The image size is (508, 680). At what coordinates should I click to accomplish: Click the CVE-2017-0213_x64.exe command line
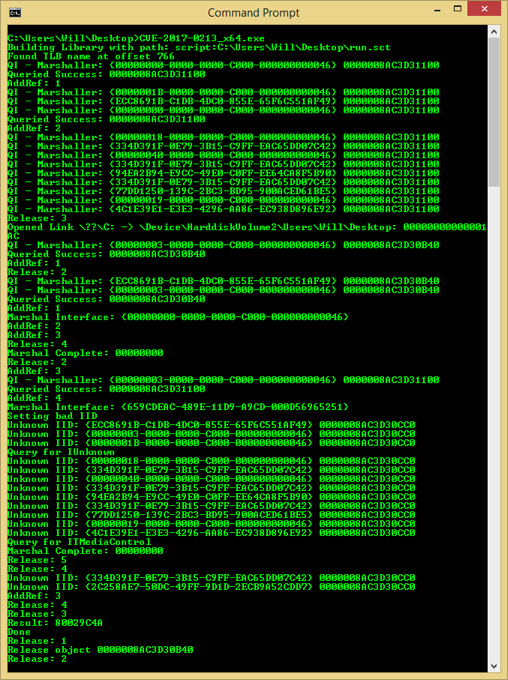coord(136,38)
